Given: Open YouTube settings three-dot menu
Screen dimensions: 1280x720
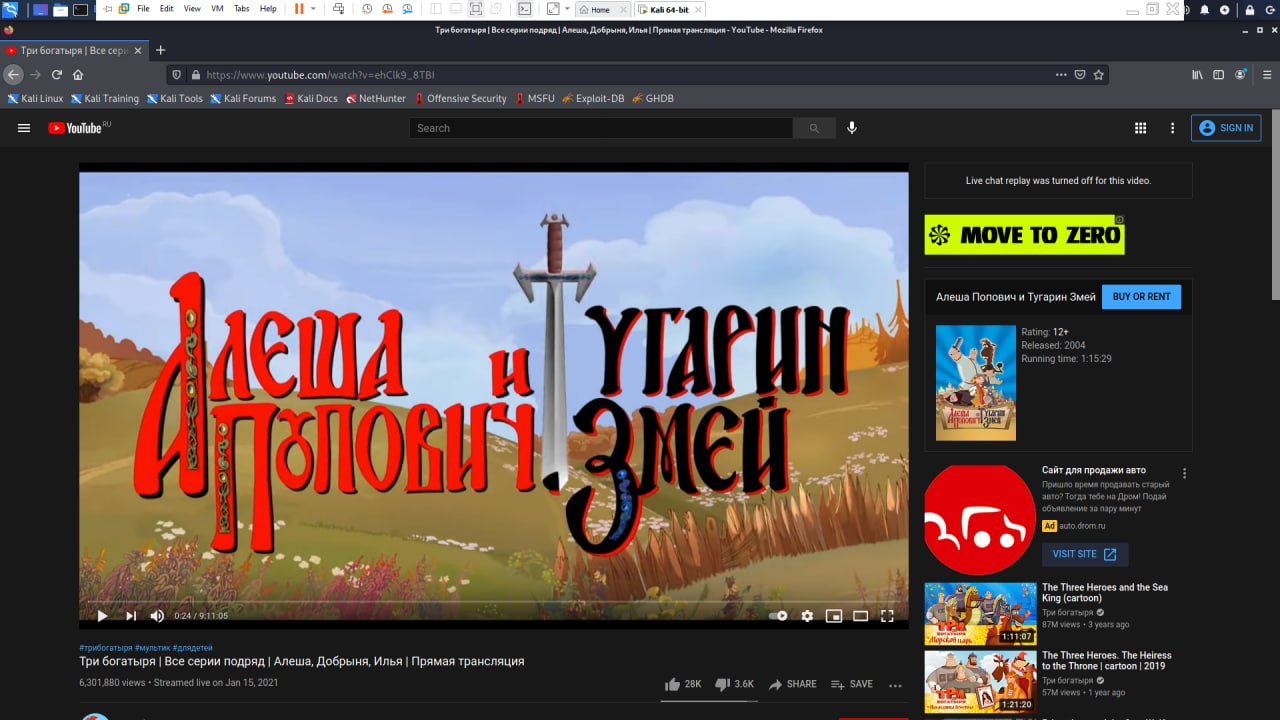Looking at the screenshot, I should click(1172, 128).
